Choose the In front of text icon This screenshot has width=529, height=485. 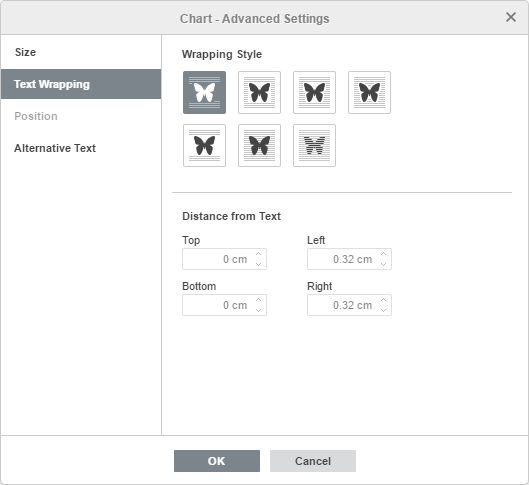pyautogui.click(x=259, y=145)
